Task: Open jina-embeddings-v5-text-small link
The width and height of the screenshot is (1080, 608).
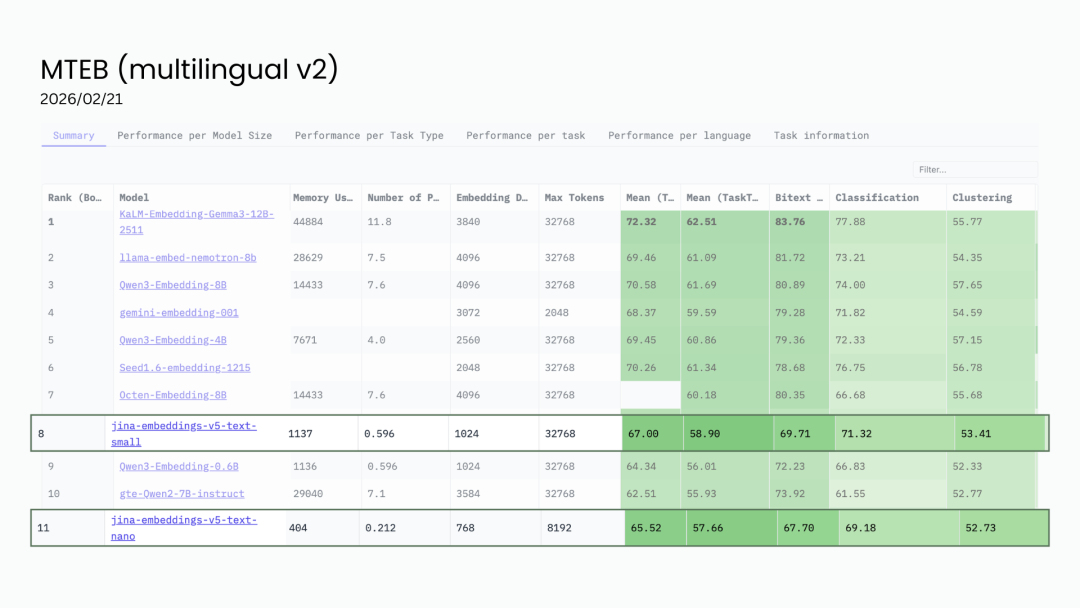Action: (183, 434)
